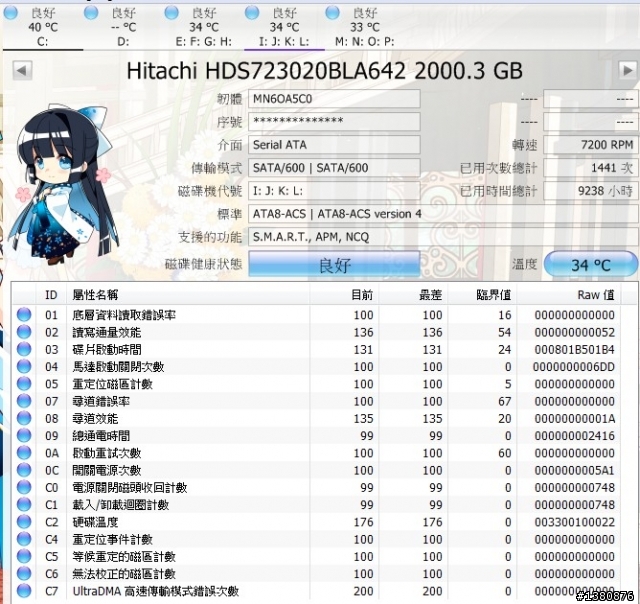Click attribute name 硬碟溫度

click(x=95, y=522)
